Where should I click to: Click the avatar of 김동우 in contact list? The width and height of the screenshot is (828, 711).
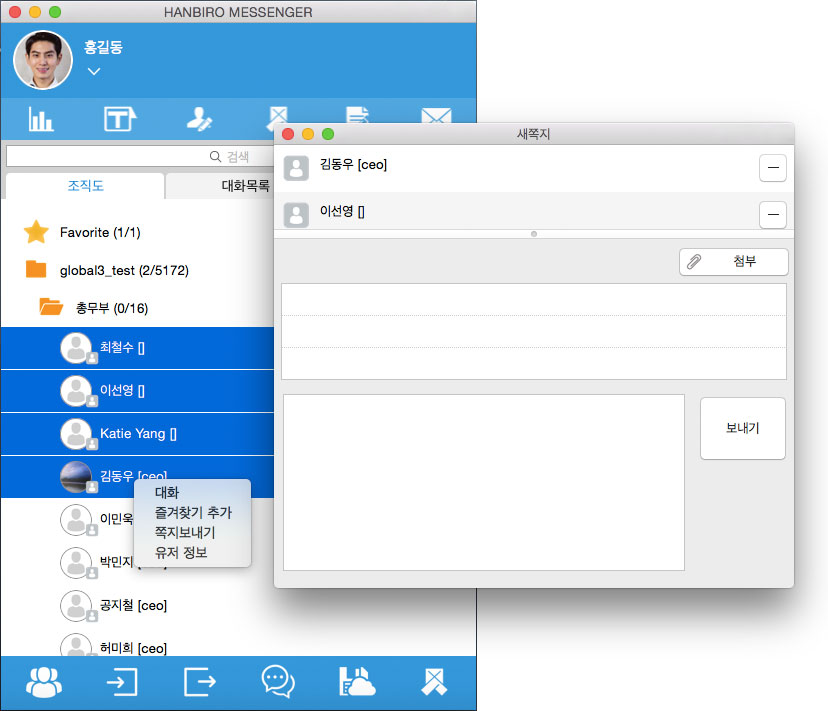tap(77, 476)
